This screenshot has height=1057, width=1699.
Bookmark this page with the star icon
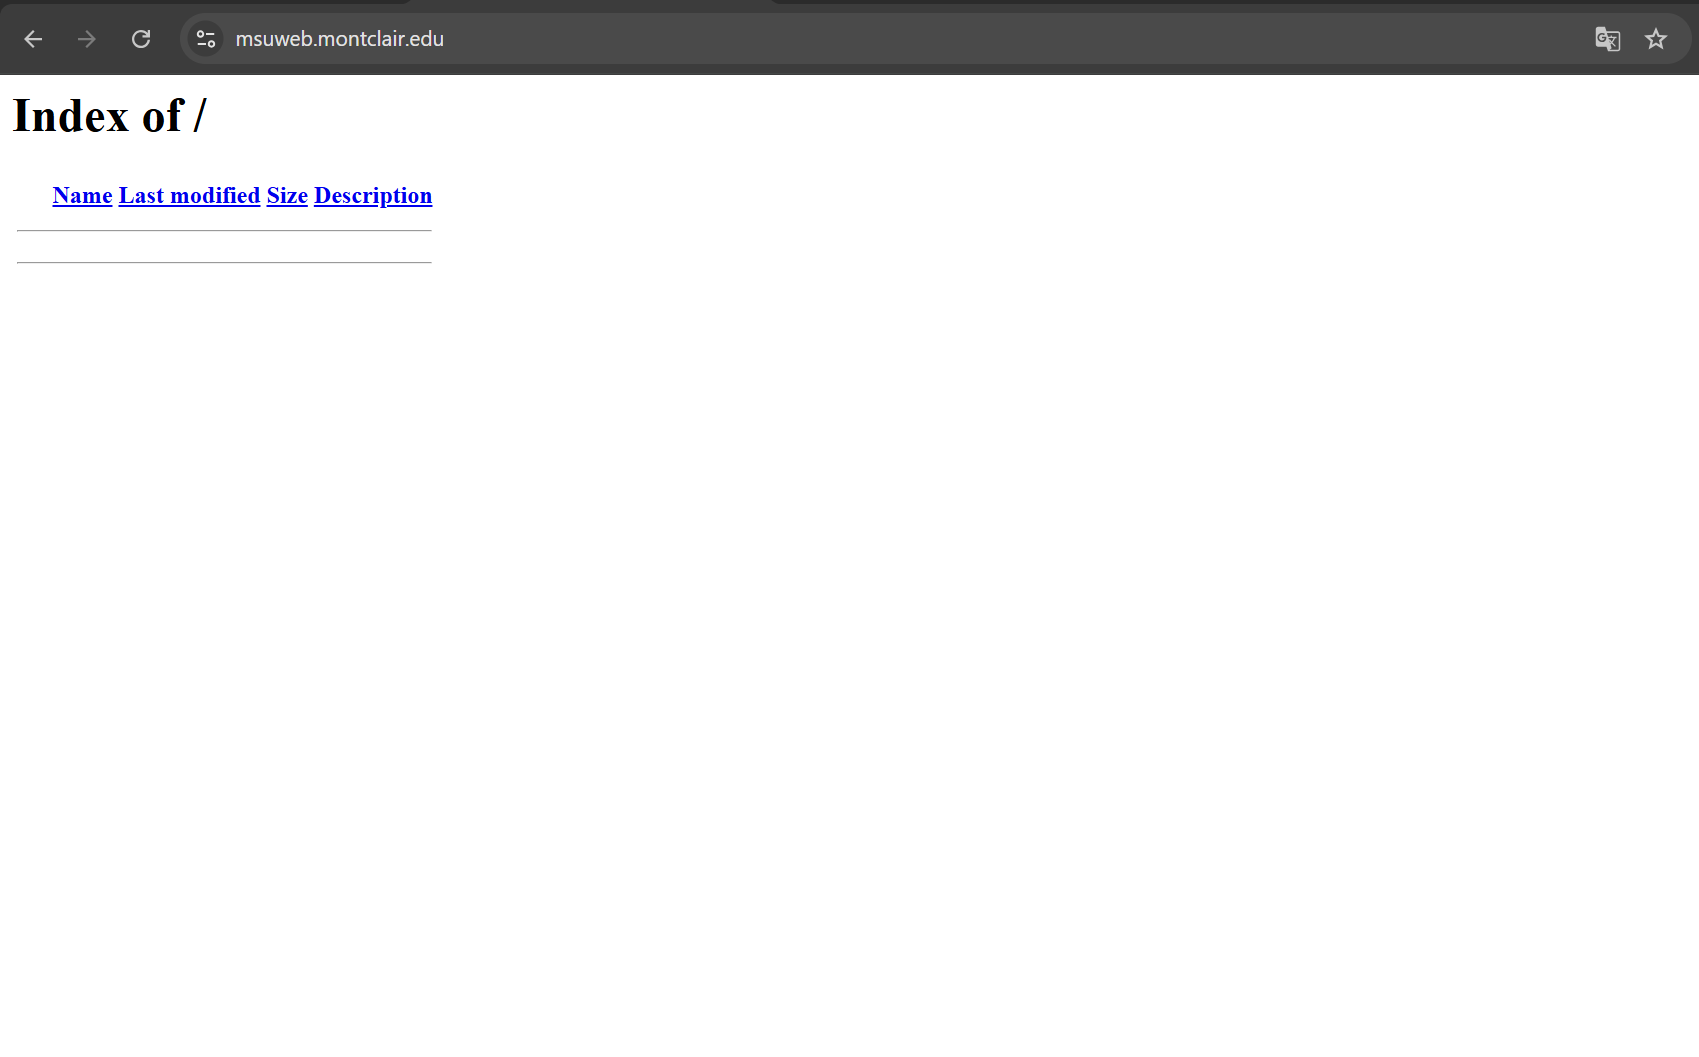1656,39
